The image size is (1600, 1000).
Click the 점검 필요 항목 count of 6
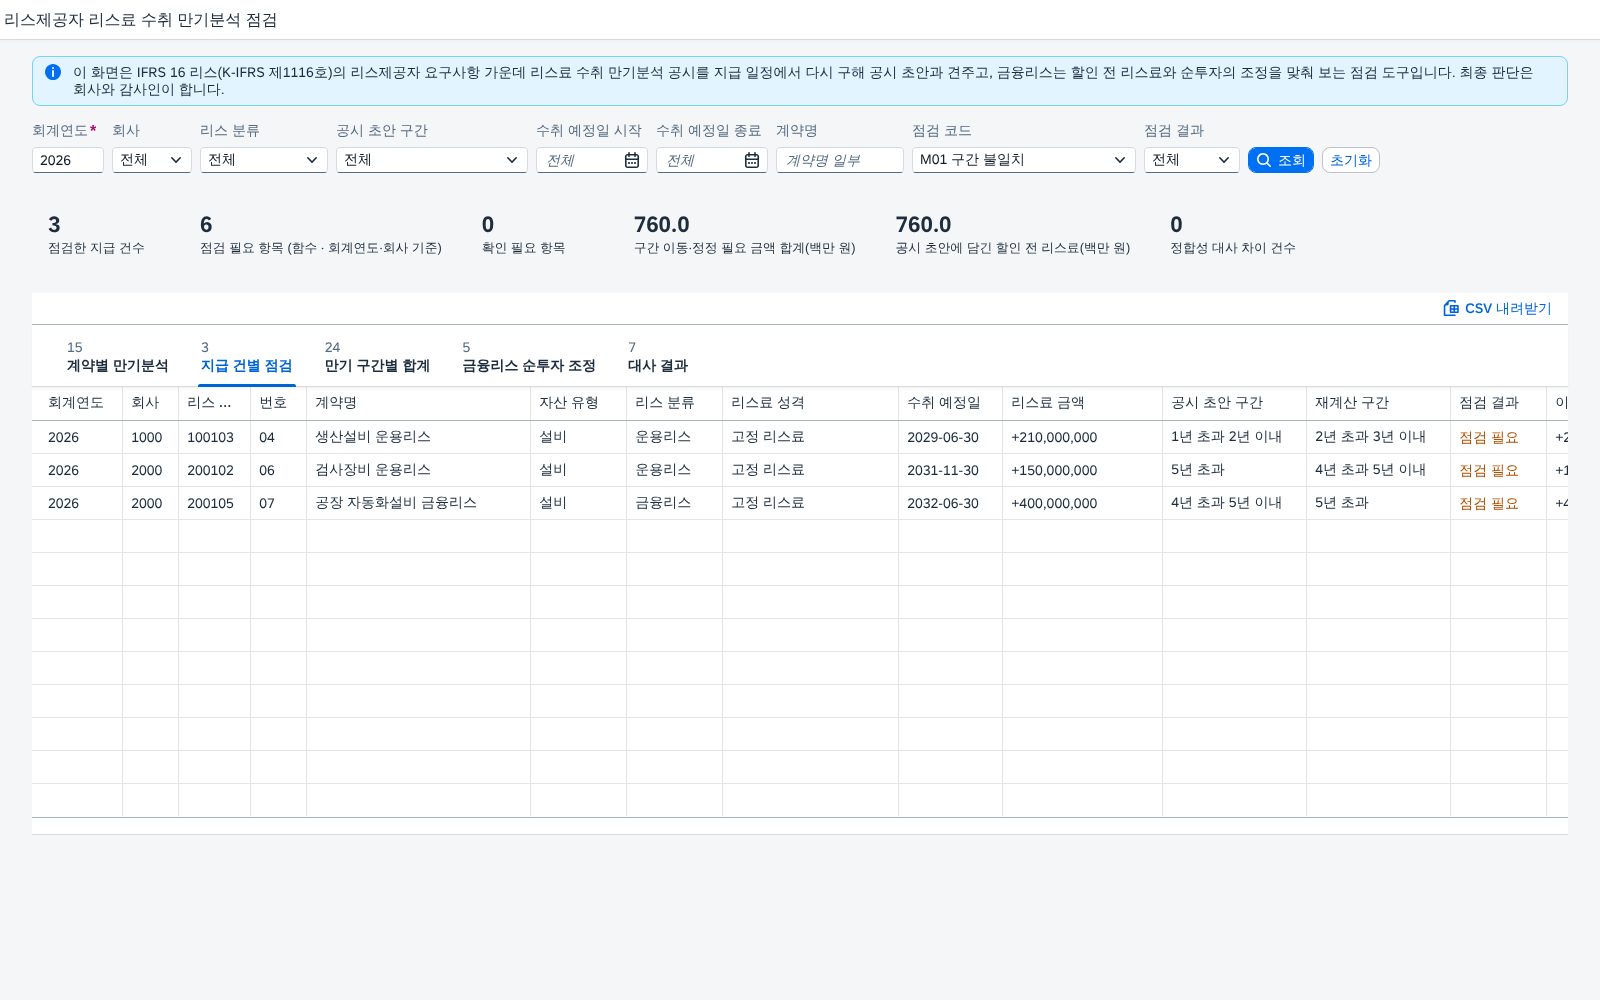[206, 225]
